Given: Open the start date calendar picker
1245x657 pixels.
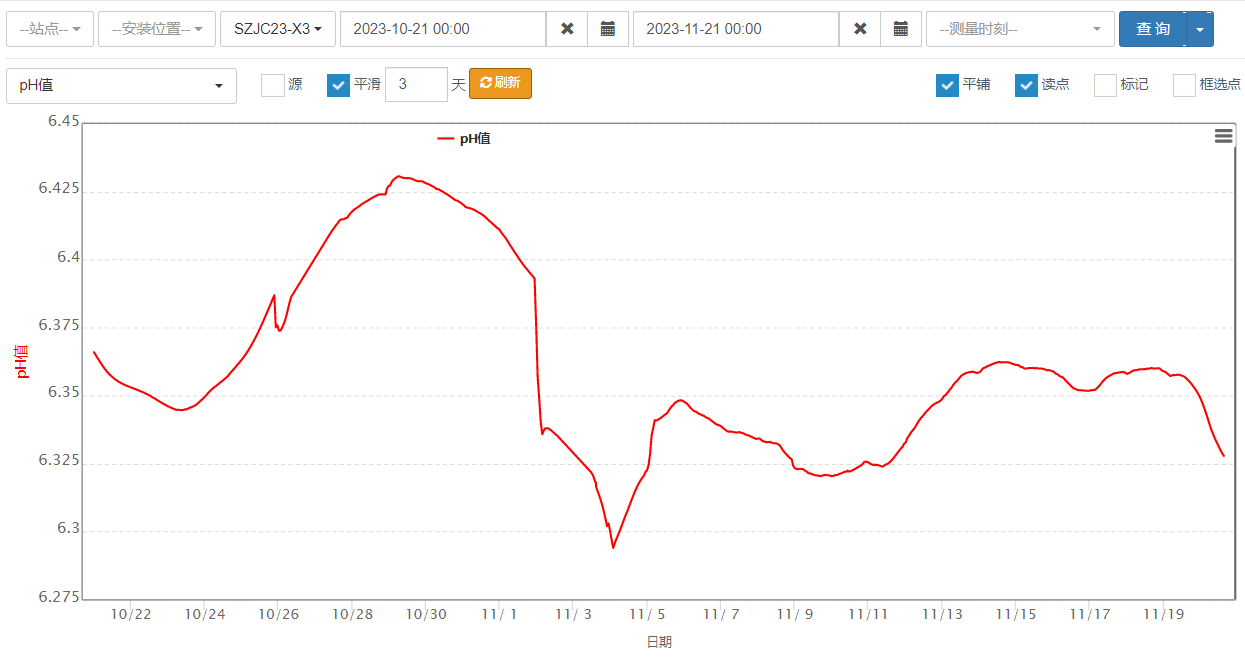Looking at the screenshot, I should click(x=607, y=29).
